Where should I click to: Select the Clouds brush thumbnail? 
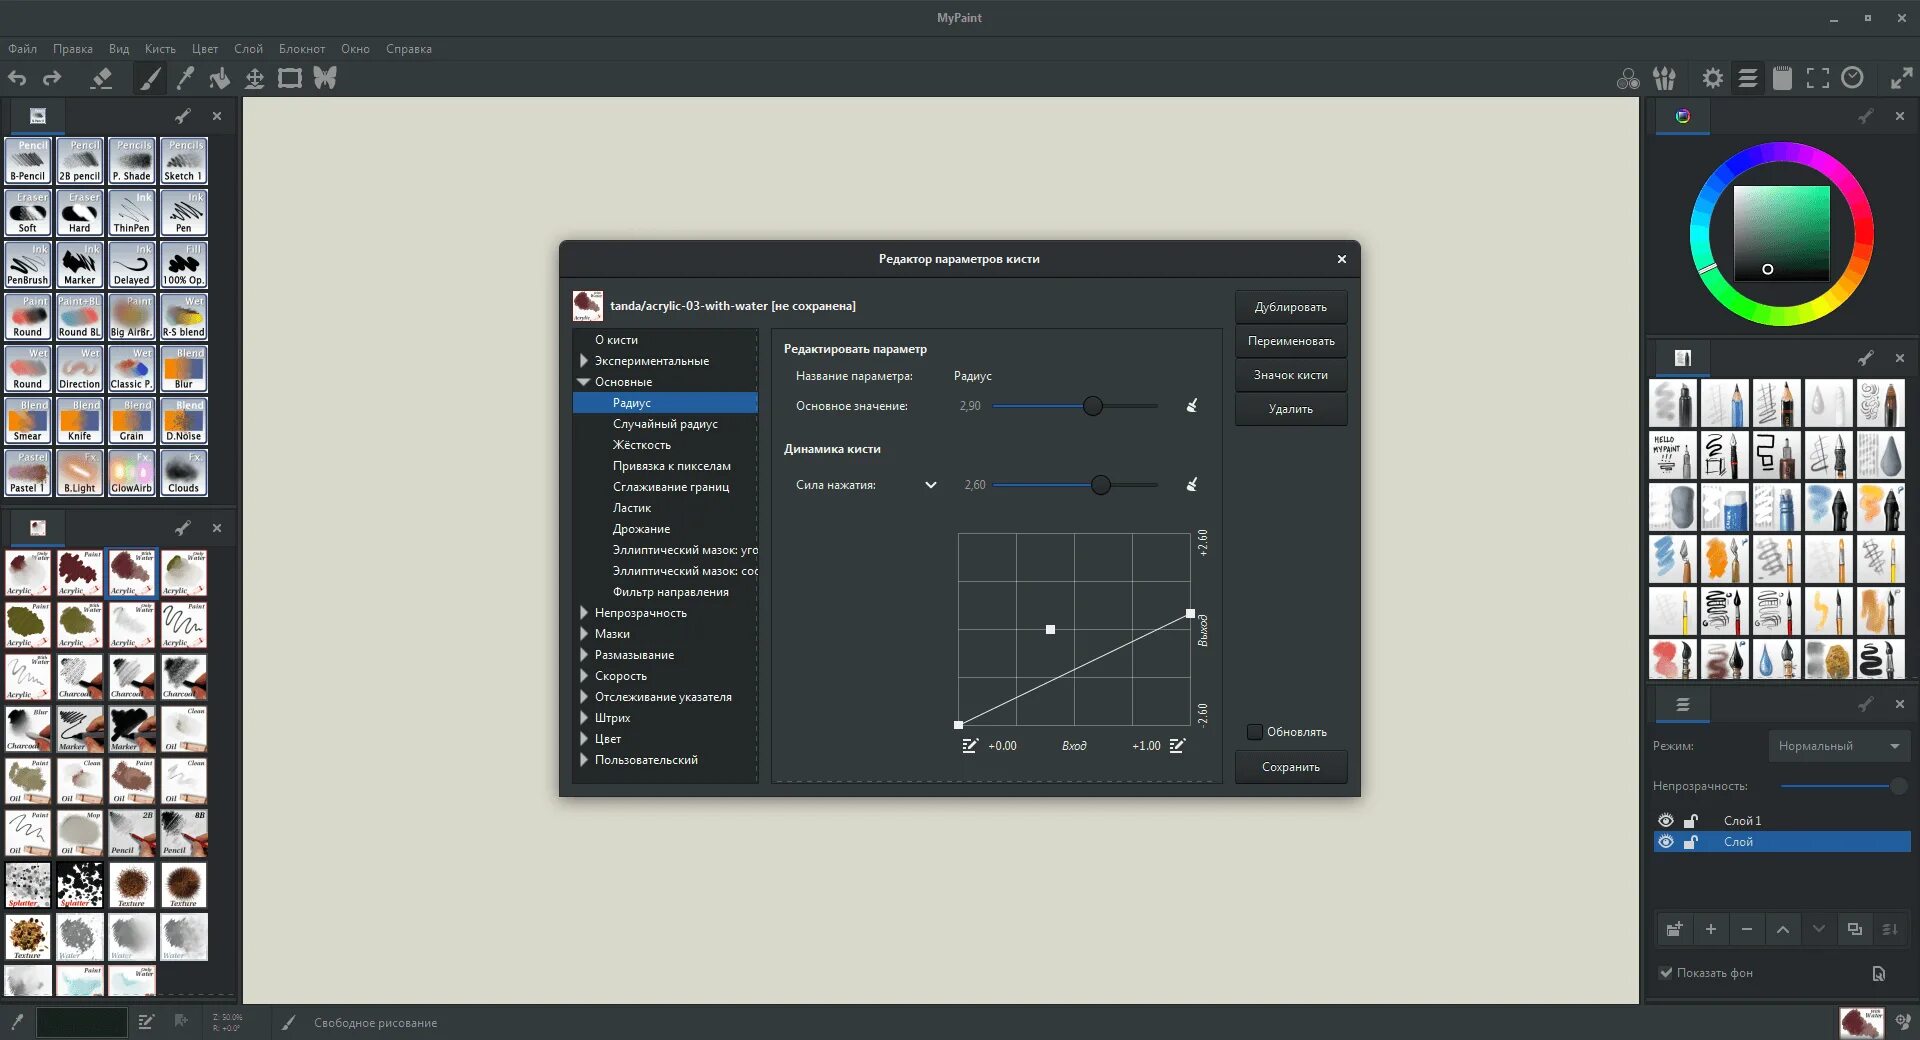(x=184, y=473)
